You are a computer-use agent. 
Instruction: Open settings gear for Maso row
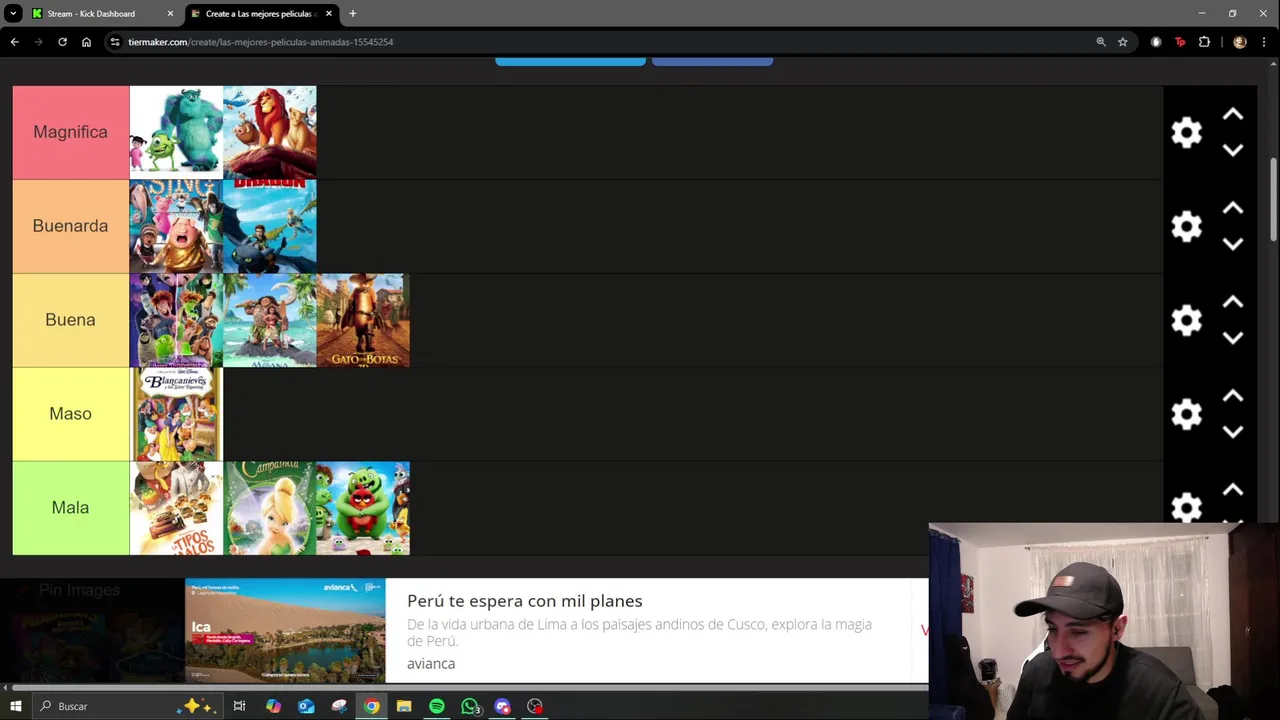(1186, 414)
